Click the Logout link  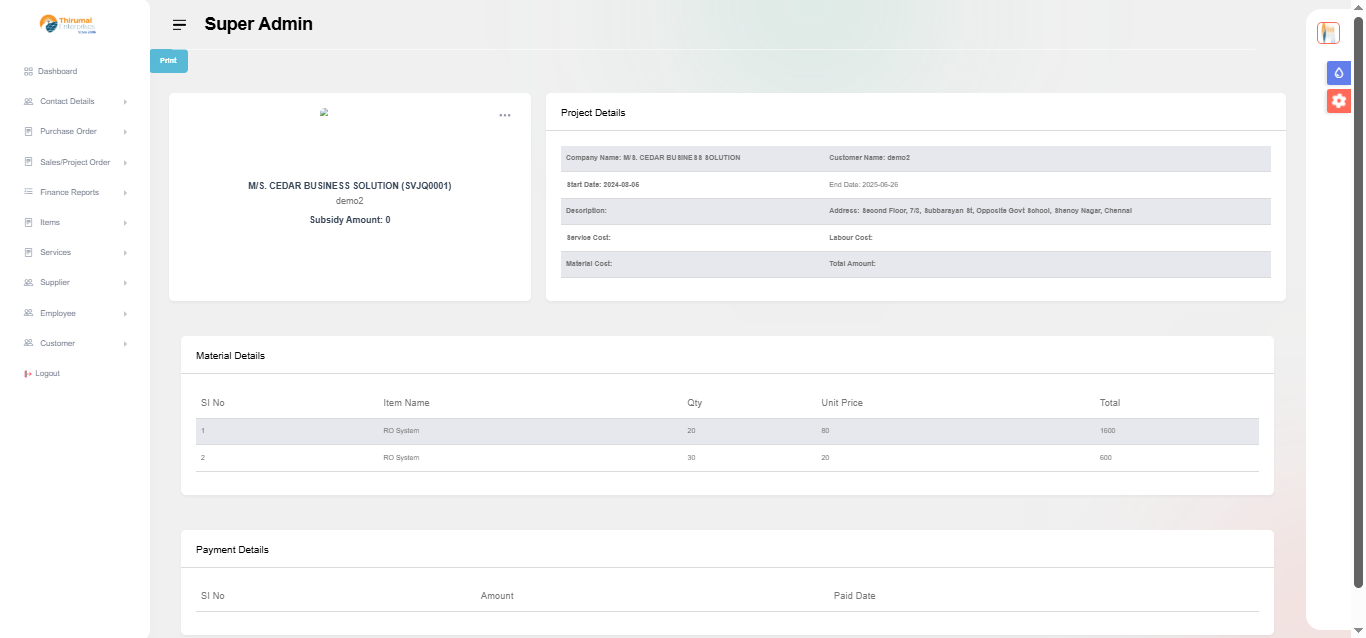click(x=47, y=374)
